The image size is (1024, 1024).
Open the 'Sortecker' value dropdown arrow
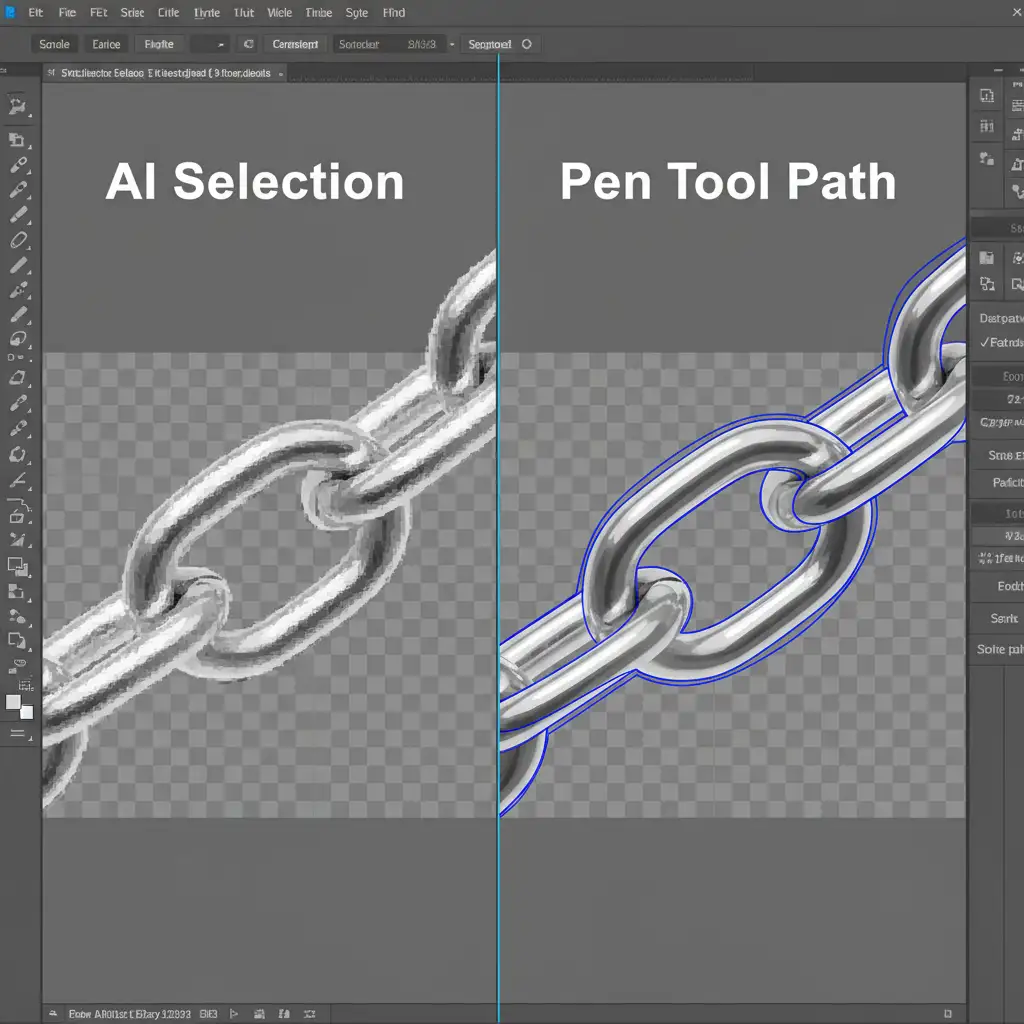click(x=451, y=44)
